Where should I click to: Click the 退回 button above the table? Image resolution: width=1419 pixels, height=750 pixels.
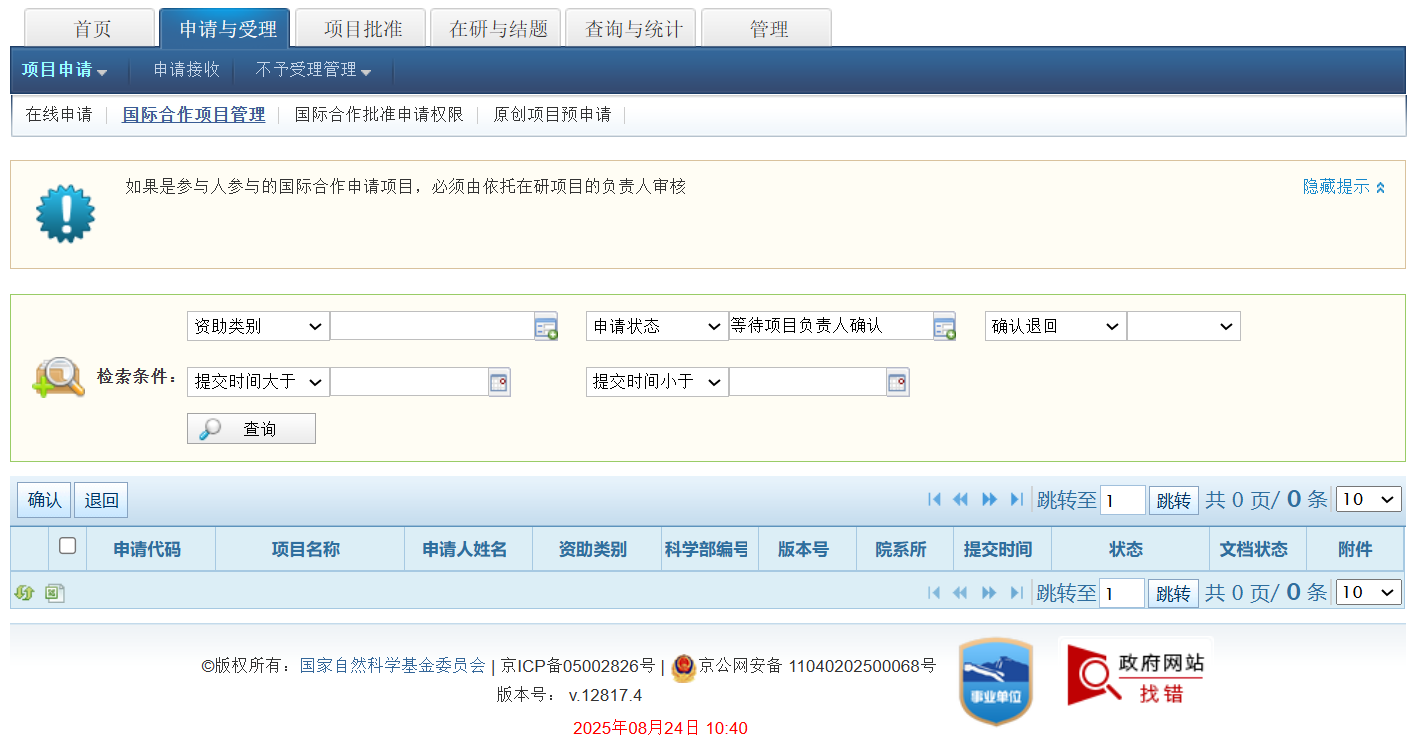pyautogui.click(x=101, y=500)
